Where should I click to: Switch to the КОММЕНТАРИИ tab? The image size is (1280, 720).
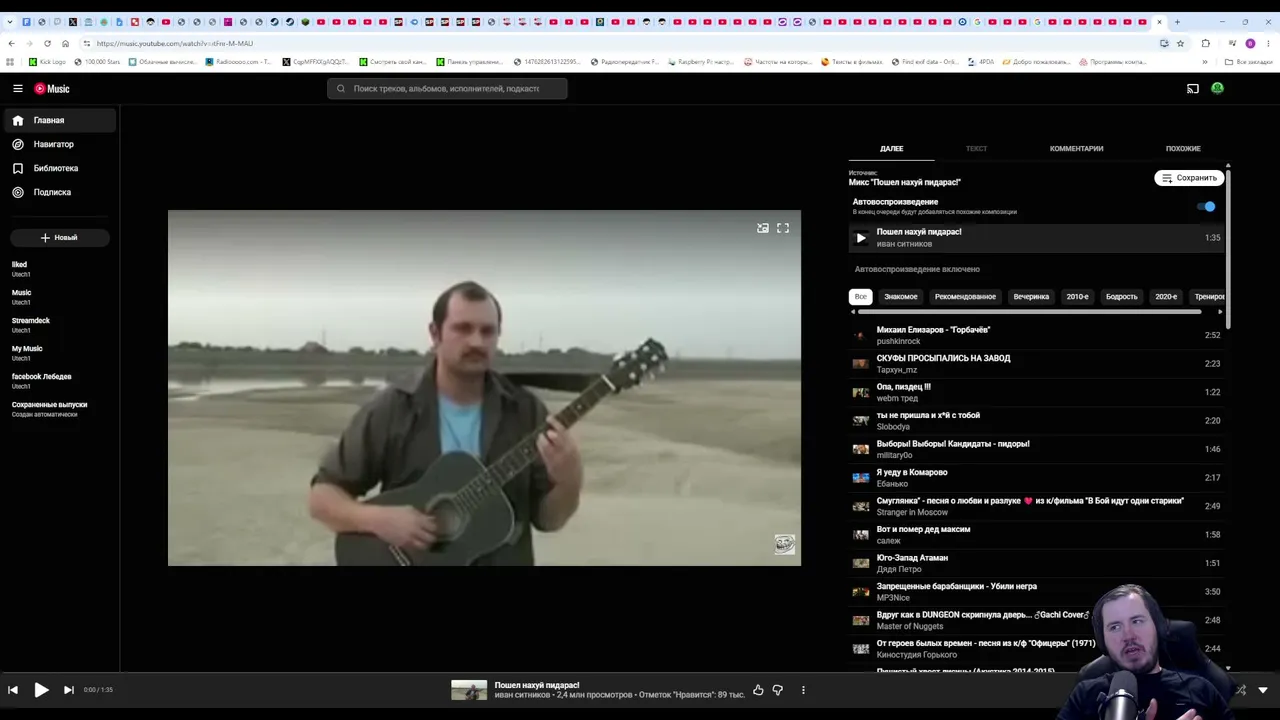(x=1076, y=149)
